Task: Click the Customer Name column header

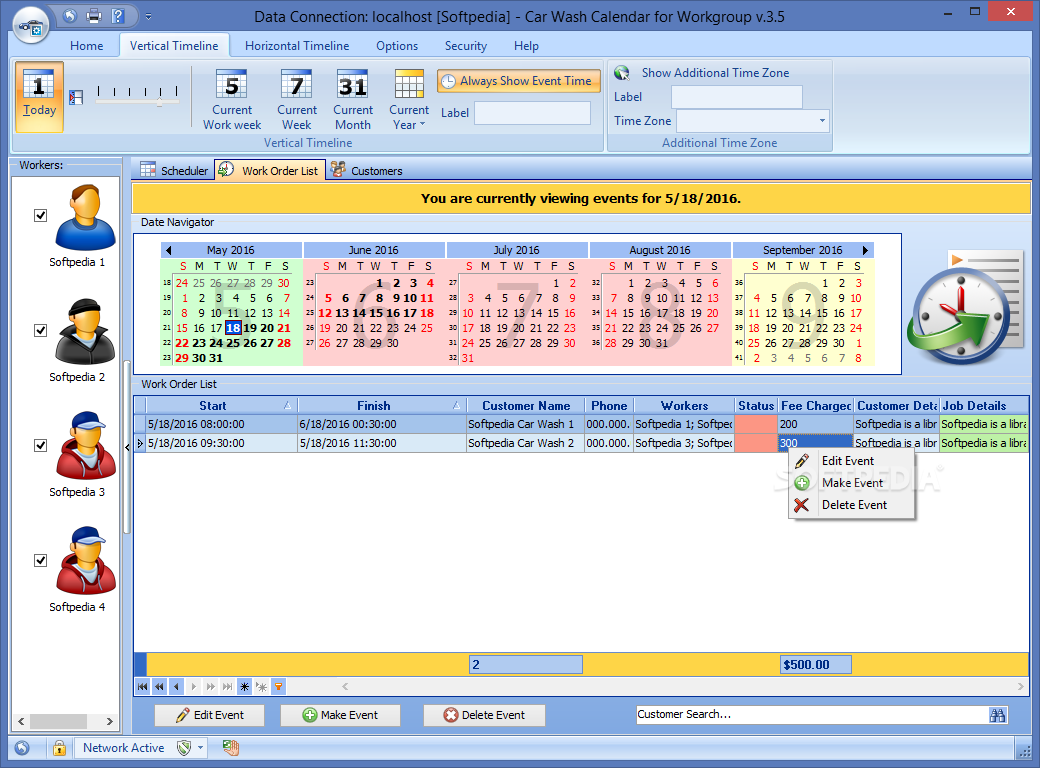Action: 526,405
